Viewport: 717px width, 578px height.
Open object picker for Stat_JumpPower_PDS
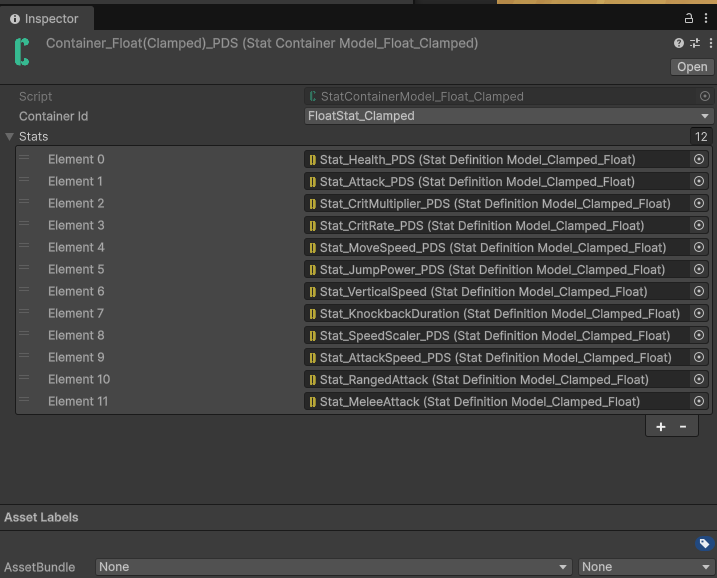(x=699, y=269)
